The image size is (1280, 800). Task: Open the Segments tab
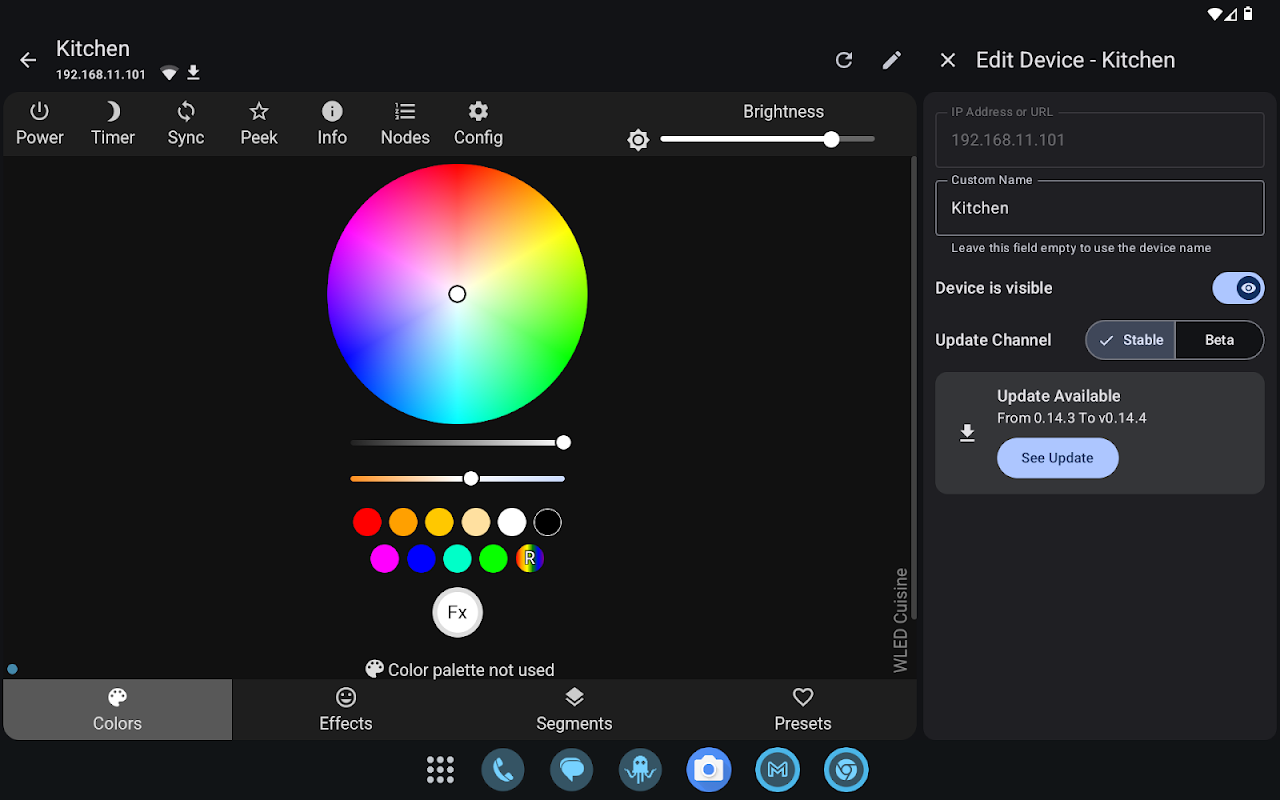[574, 710]
